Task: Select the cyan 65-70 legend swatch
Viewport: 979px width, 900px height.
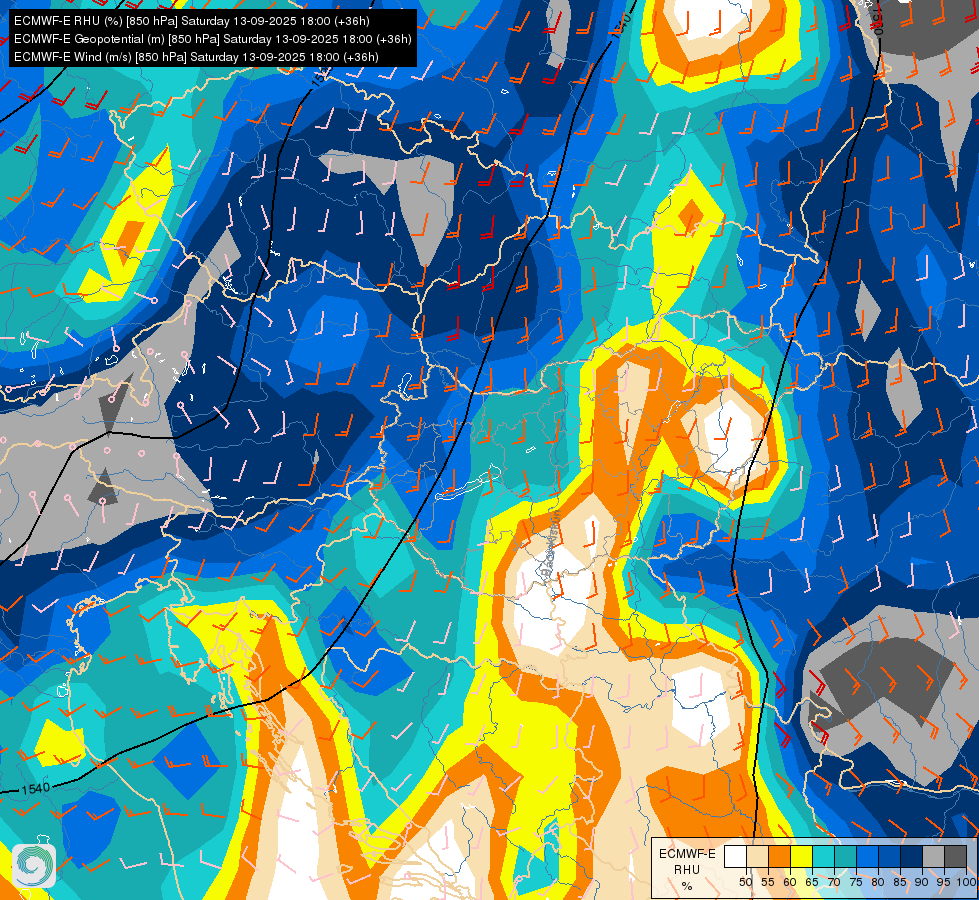Action: tap(824, 856)
